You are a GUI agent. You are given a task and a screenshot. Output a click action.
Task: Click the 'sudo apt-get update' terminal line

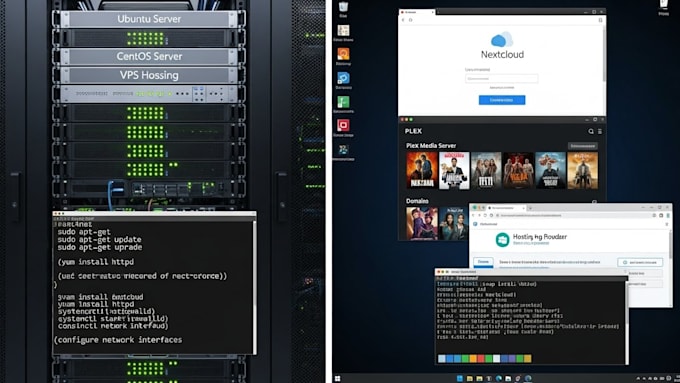click(99, 239)
